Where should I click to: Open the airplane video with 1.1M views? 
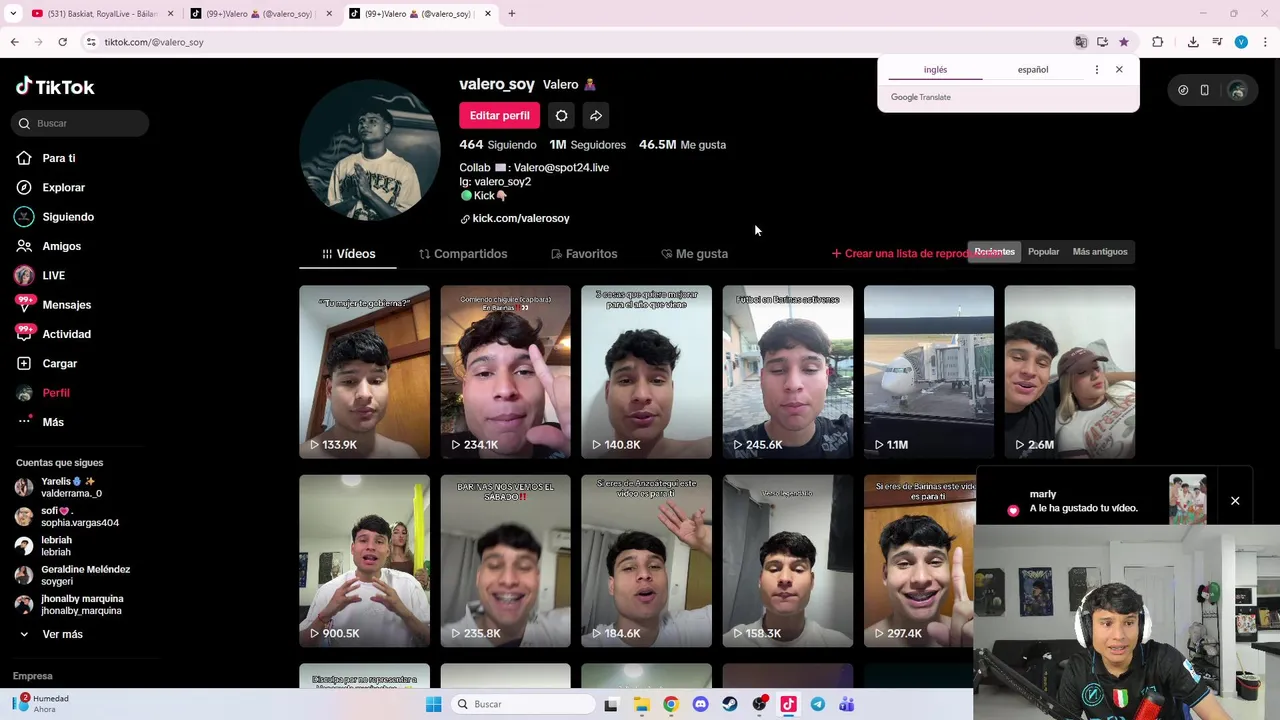[929, 372]
